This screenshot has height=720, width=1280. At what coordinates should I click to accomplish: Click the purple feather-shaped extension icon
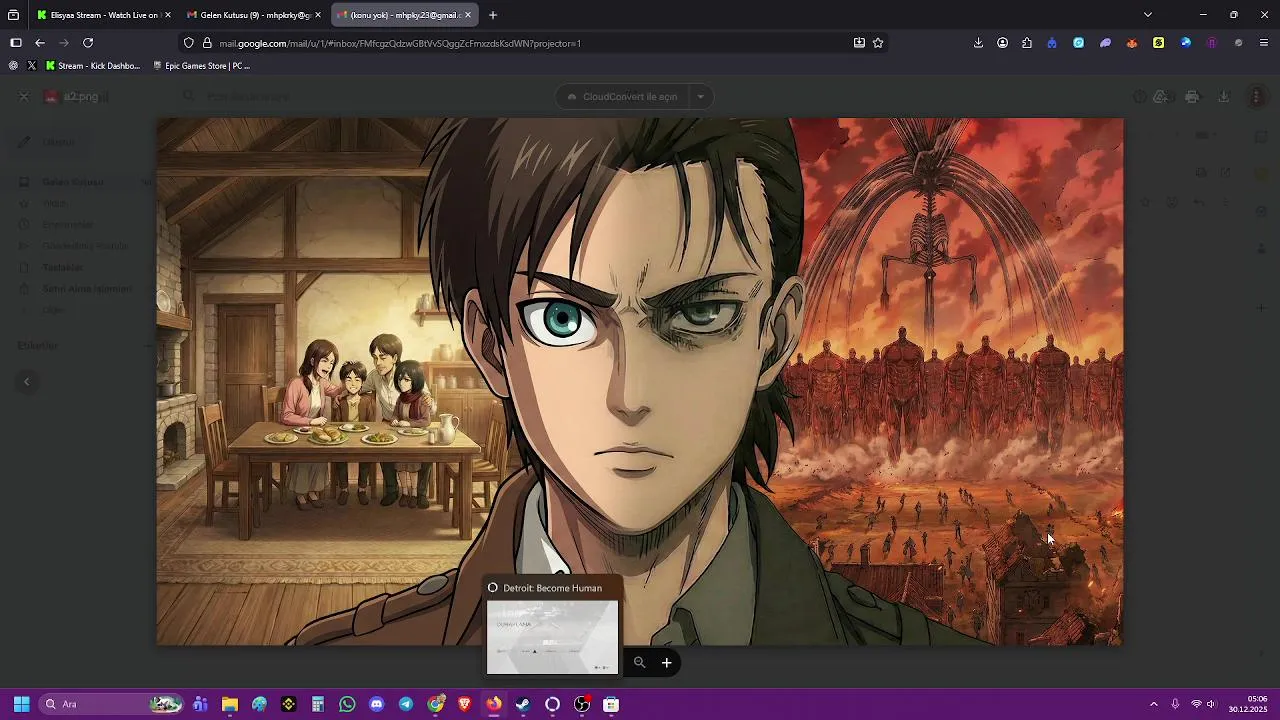1105,43
